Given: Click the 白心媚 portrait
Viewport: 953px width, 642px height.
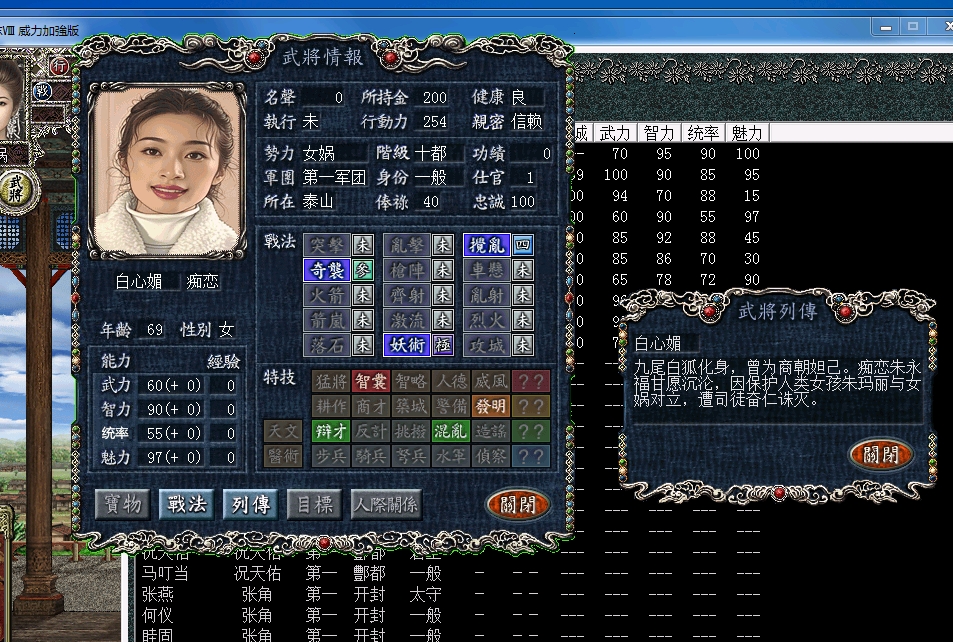Looking at the screenshot, I should [167, 170].
